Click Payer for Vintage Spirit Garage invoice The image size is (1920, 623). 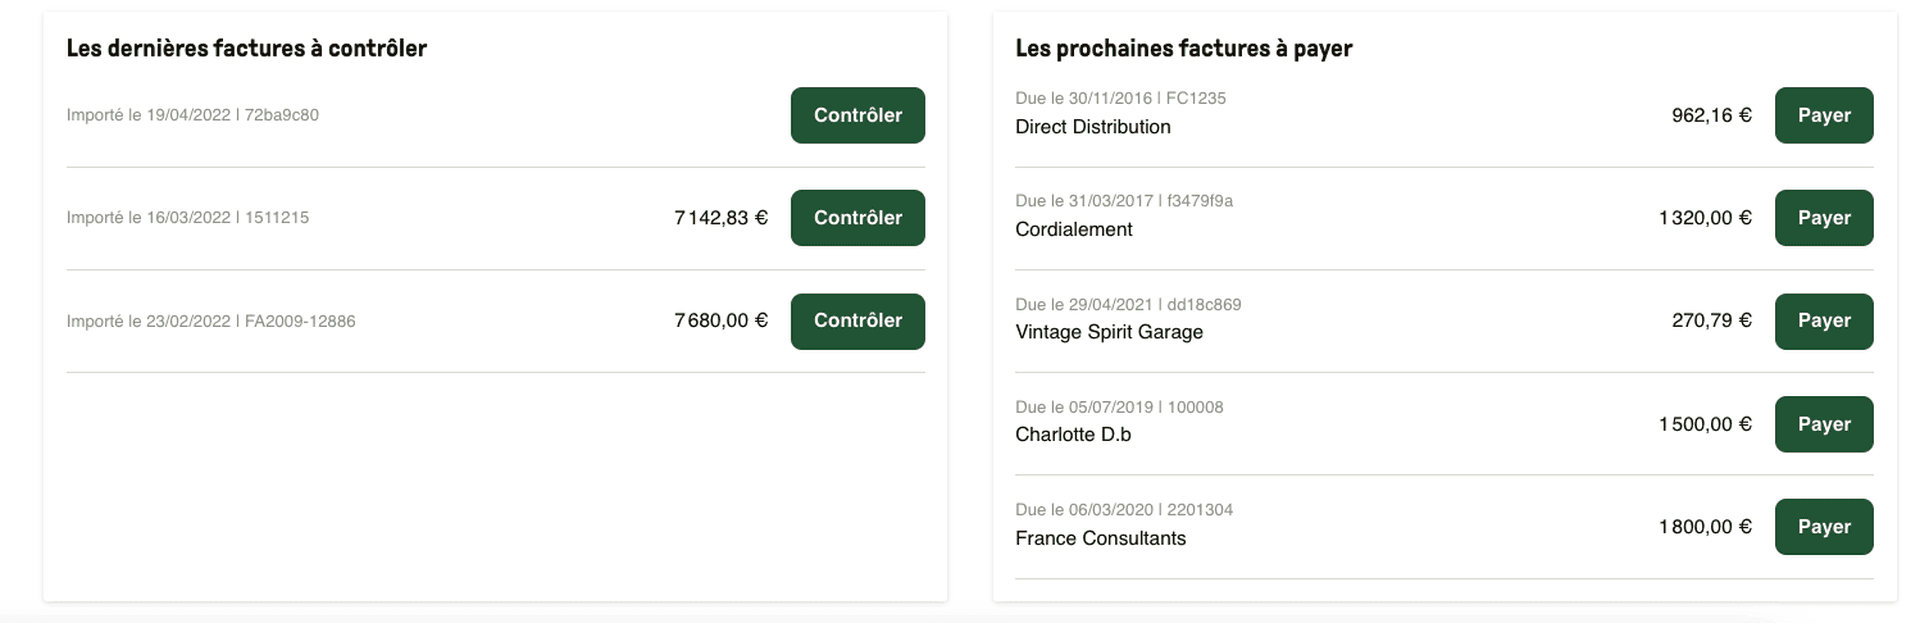click(x=1823, y=321)
